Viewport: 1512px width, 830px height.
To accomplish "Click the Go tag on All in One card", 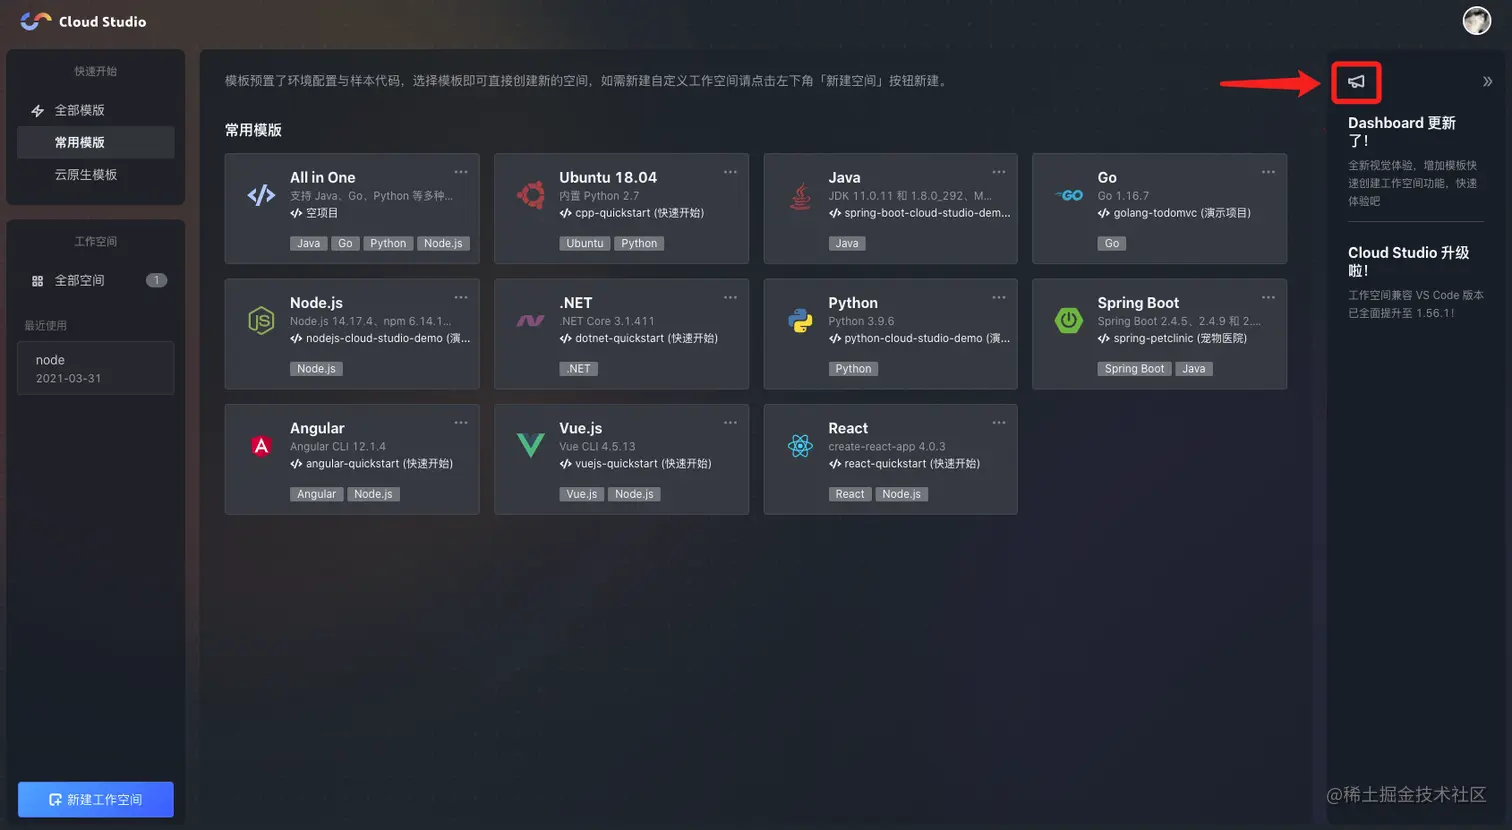I will tap(345, 243).
